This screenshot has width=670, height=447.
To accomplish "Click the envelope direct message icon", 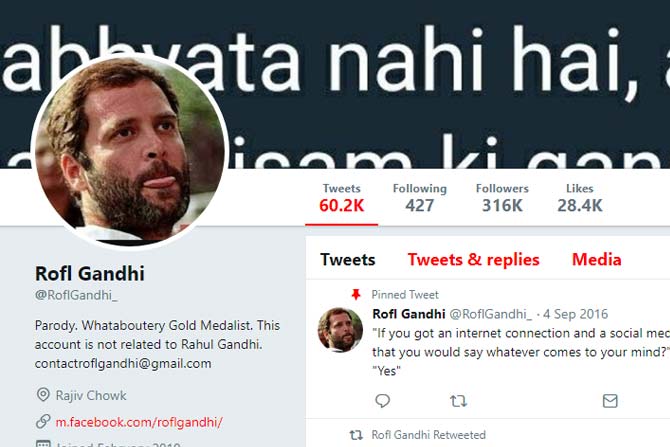I will [x=610, y=401].
